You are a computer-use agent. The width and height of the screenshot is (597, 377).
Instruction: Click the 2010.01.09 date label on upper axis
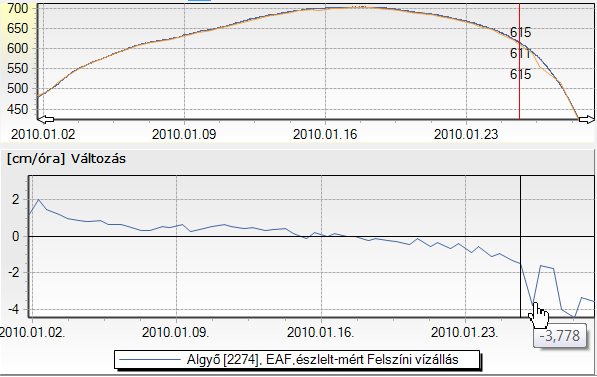click(x=184, y=134)
